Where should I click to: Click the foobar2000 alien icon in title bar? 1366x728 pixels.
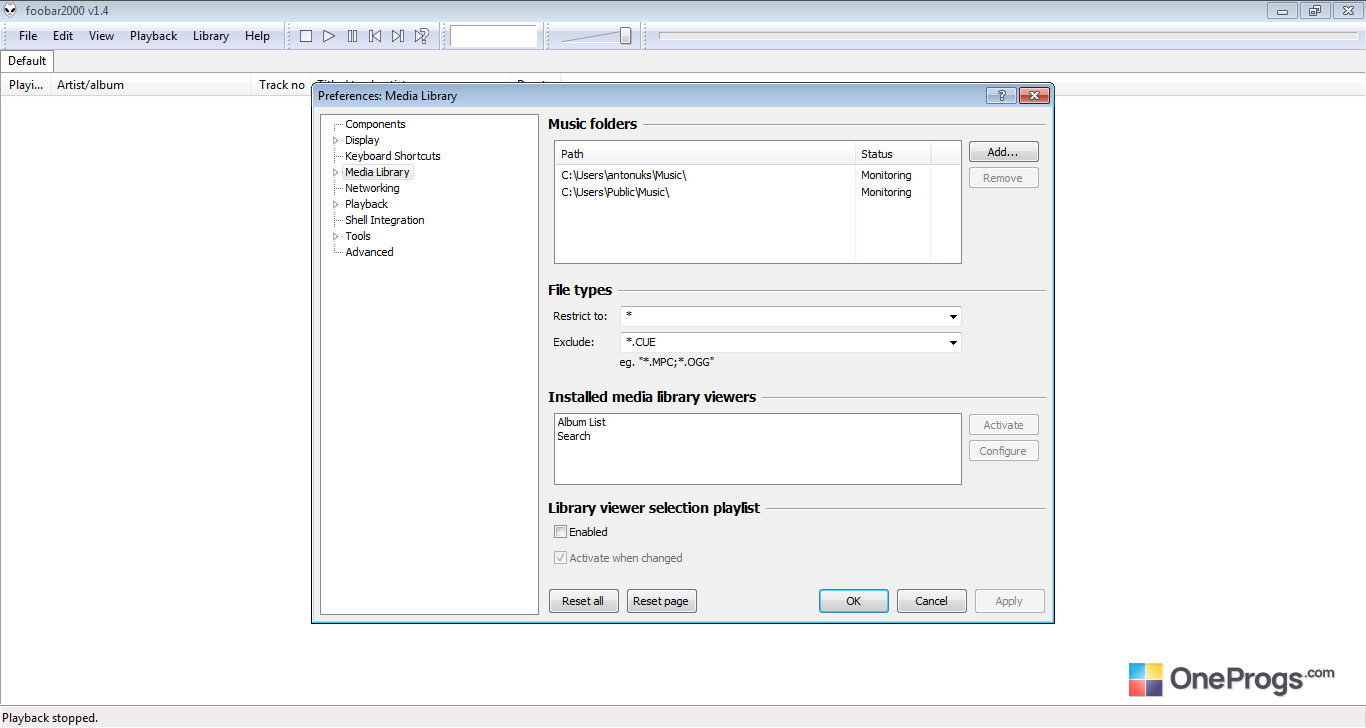11,10
